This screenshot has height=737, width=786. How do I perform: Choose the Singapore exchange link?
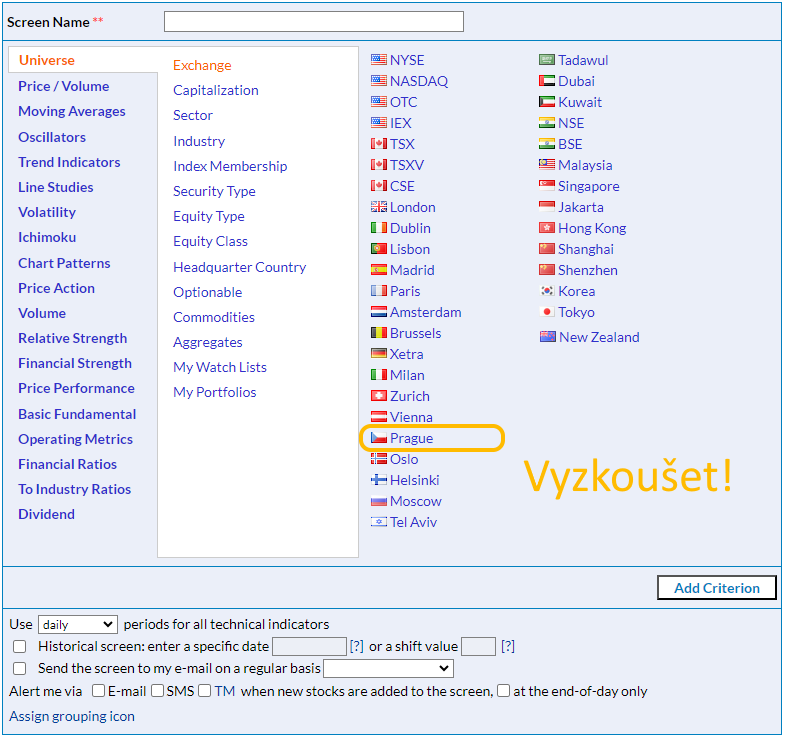(x=589, y=186)
